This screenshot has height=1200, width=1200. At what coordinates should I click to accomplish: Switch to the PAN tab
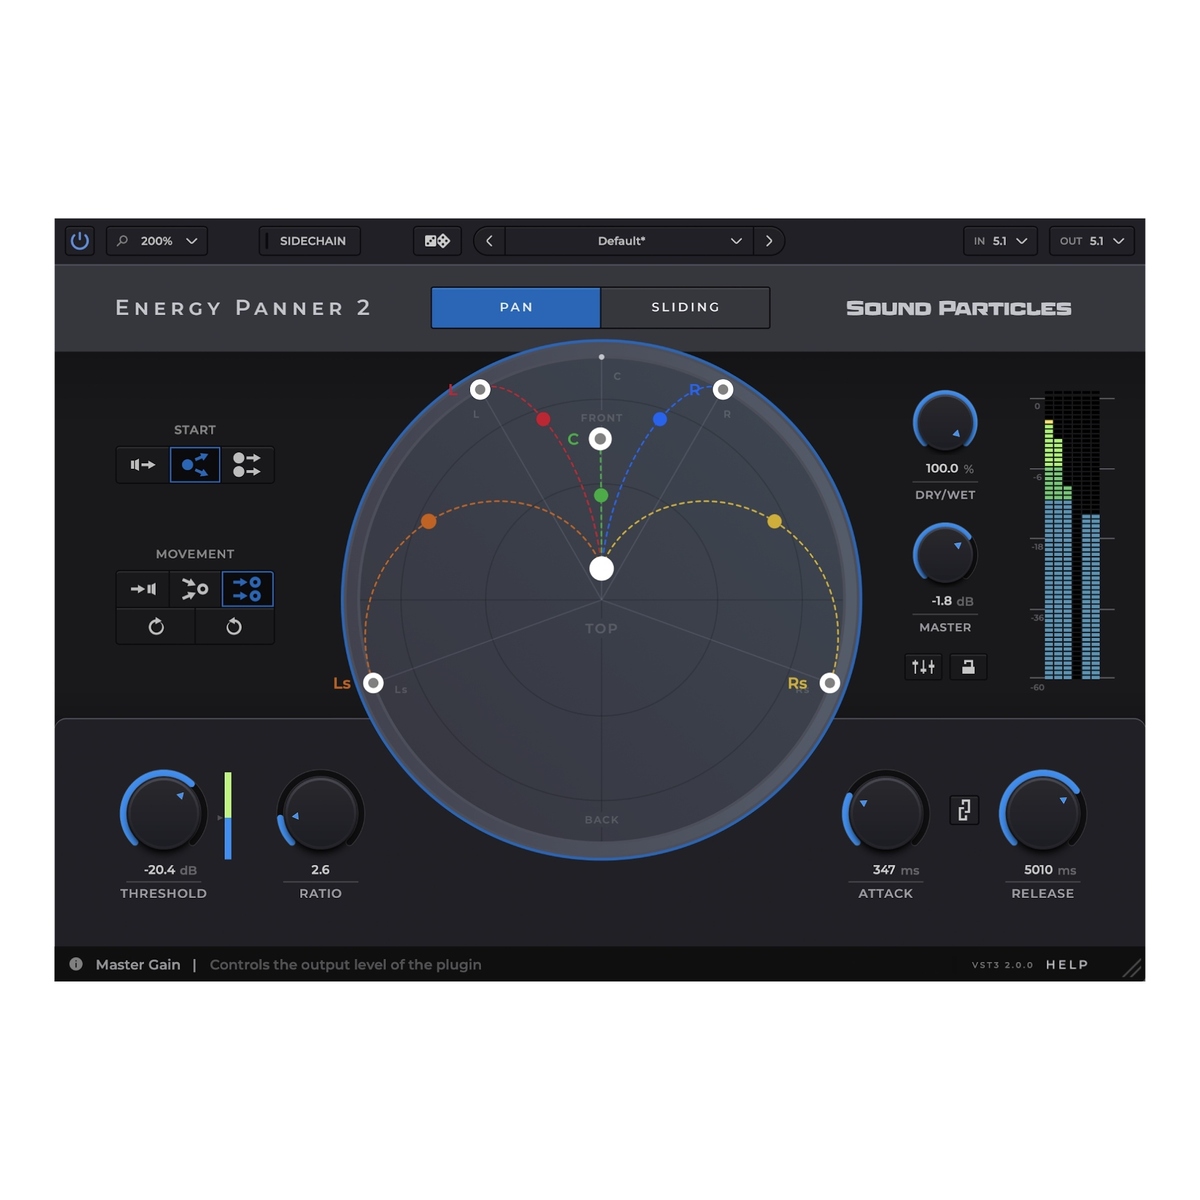coord(516,307)
